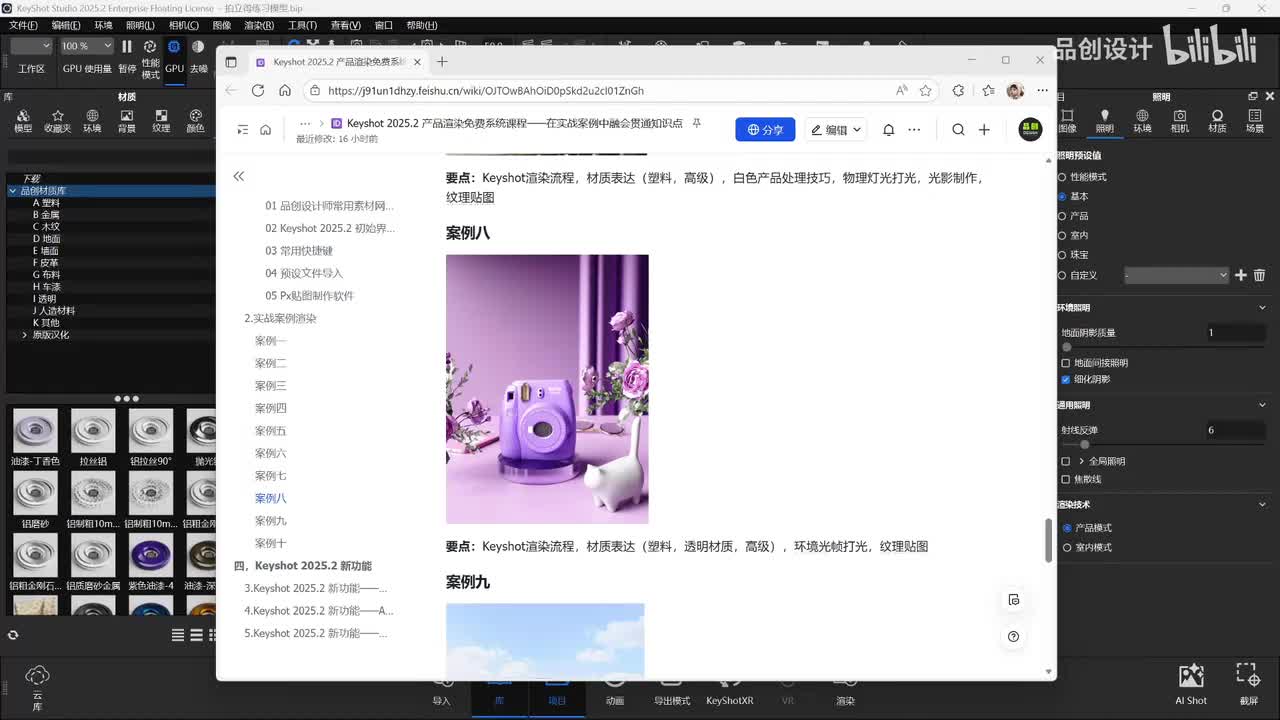1280x720 pixels.
Task: Switch to 相机 camera tab in project panel
Action: [x=1180, y=121]
